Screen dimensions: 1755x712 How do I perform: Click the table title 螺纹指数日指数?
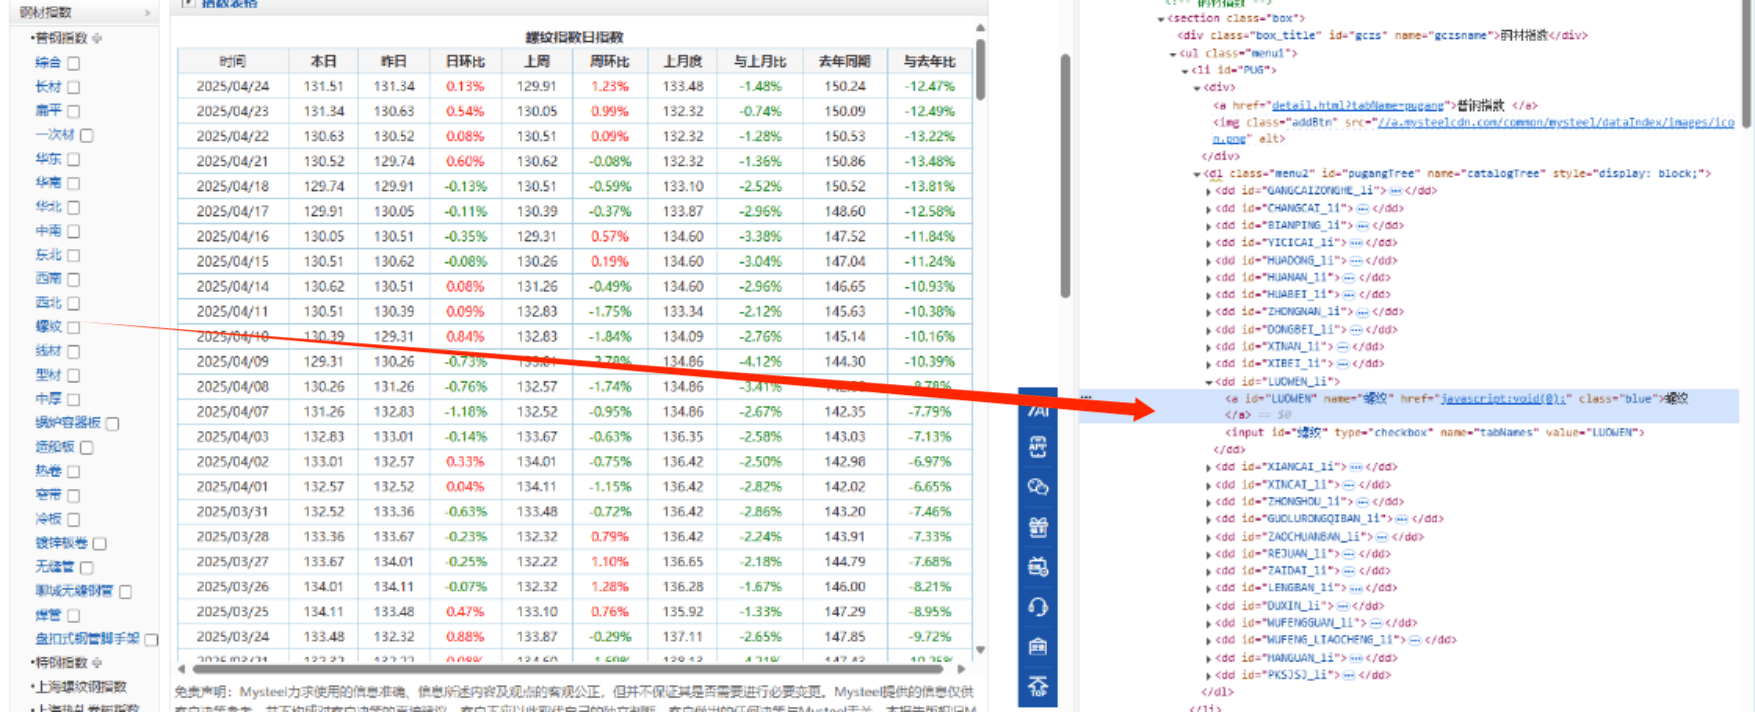point(575,37)
